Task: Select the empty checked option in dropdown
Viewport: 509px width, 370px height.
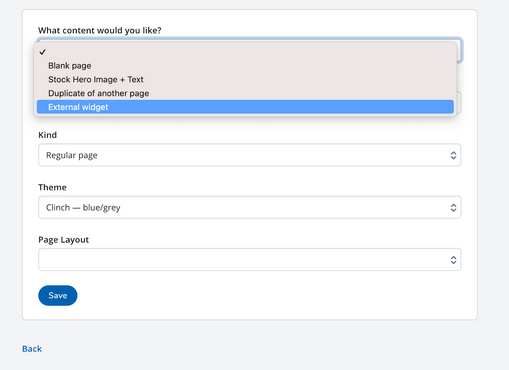Action: [245, 52]
